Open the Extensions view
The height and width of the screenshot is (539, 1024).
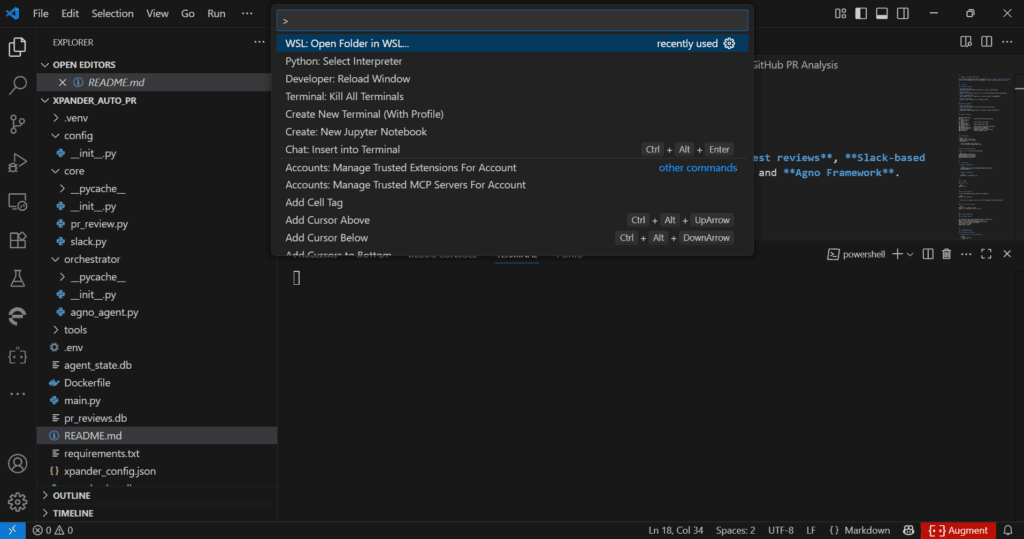18,240
